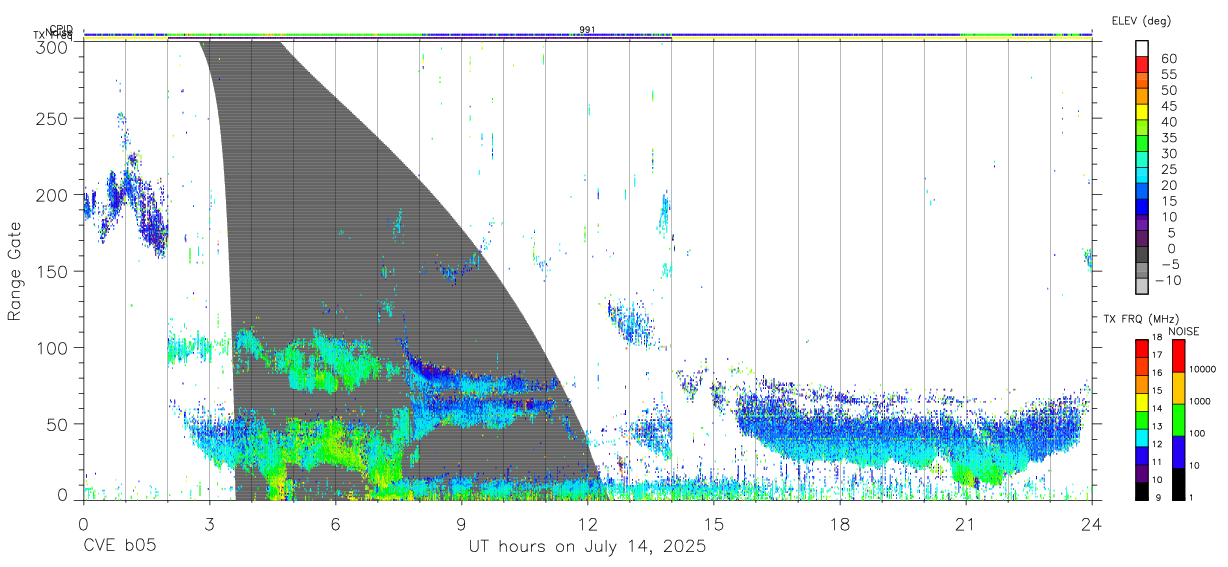Pick the white top swatch of the ELEV bar

pyautogui.click(x=1142, y=50)
